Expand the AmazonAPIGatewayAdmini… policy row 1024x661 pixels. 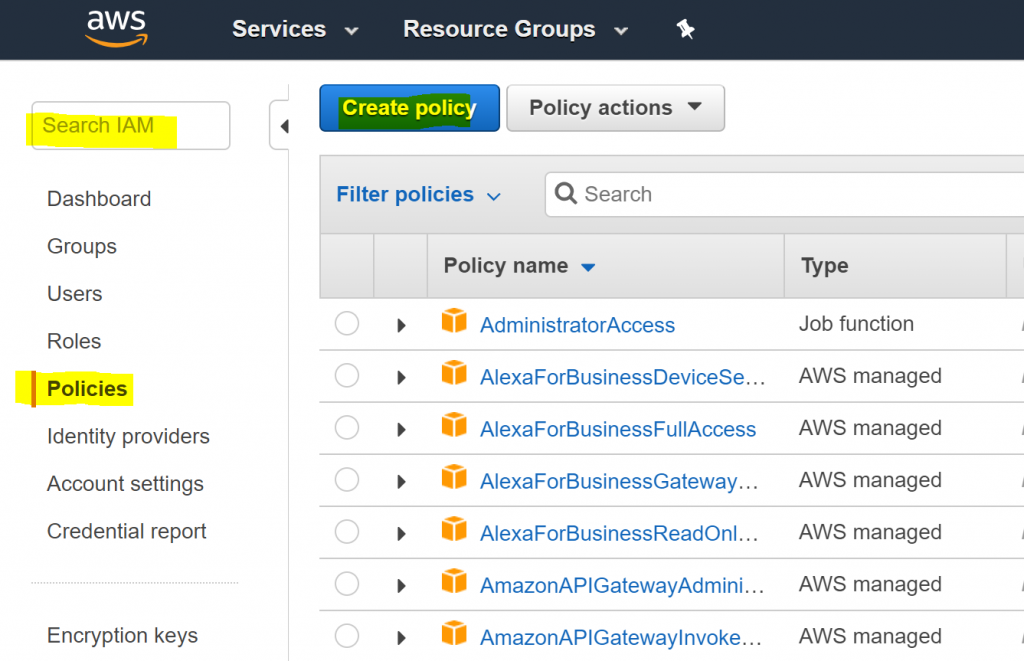tap(401, 586)
